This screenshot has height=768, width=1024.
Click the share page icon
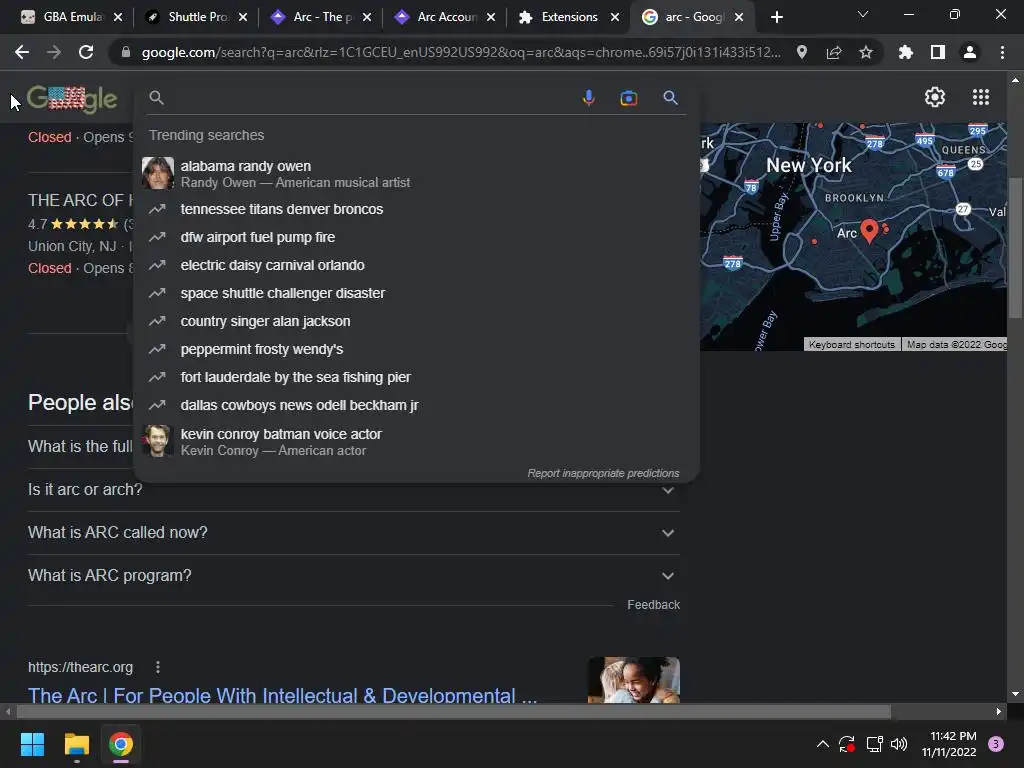coord(834,52)
